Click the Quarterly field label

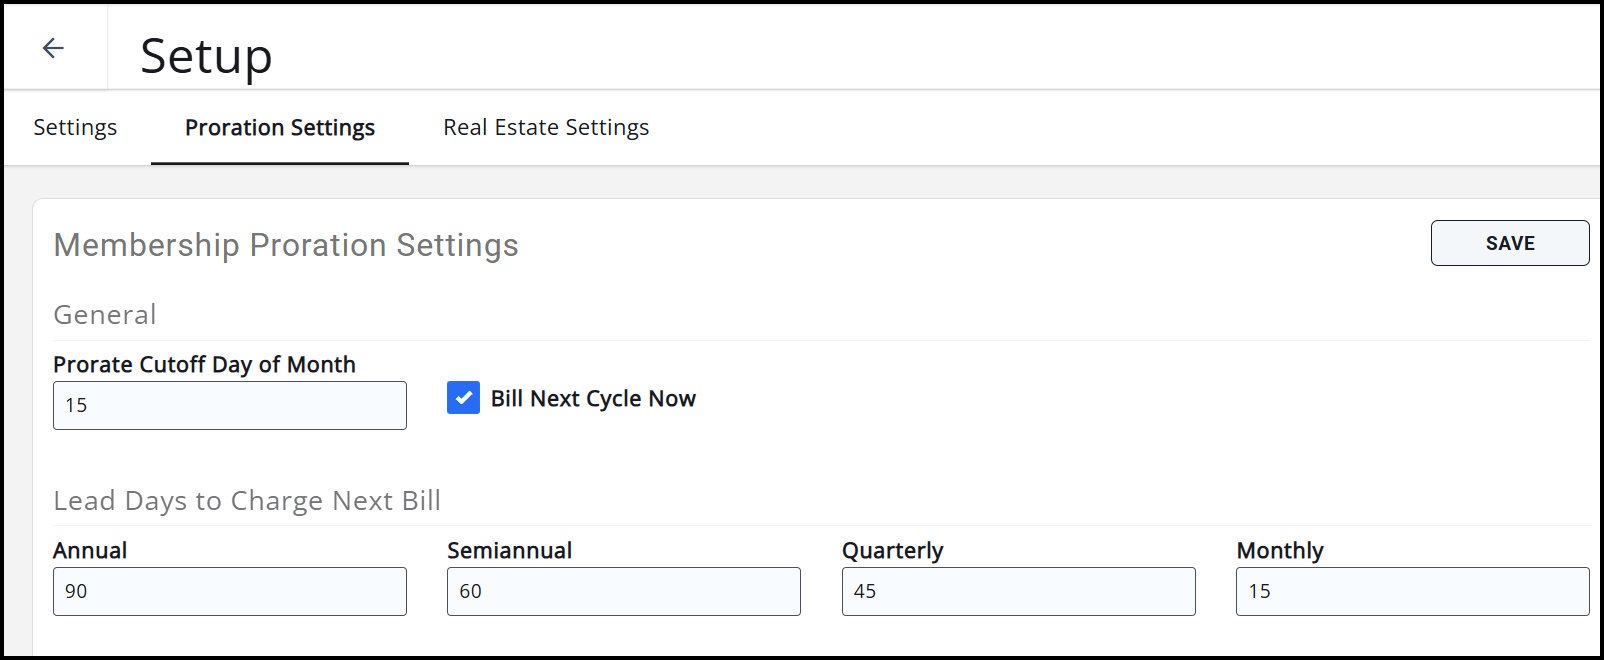point(892,551)
